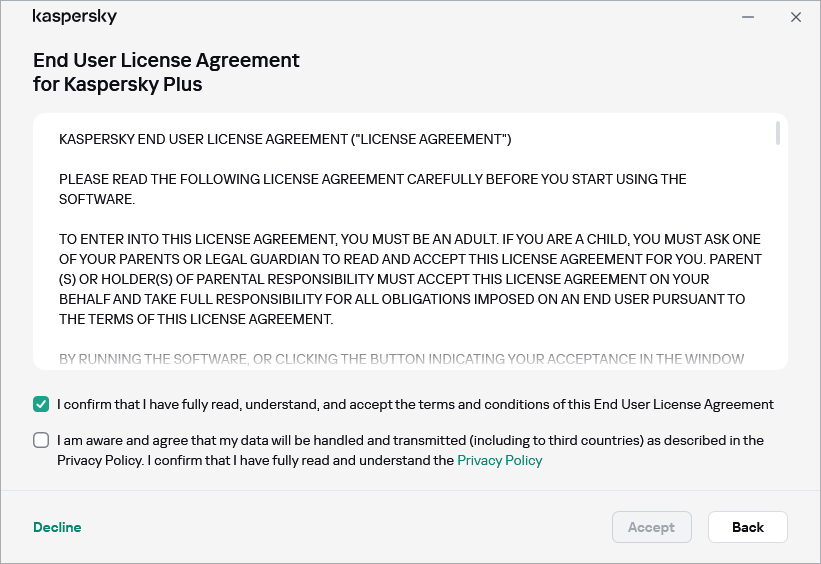This screenshot has width=821, height=564.
Task: Uncheck the End User License Agreement confirmation box
Action: coord(41,404)
